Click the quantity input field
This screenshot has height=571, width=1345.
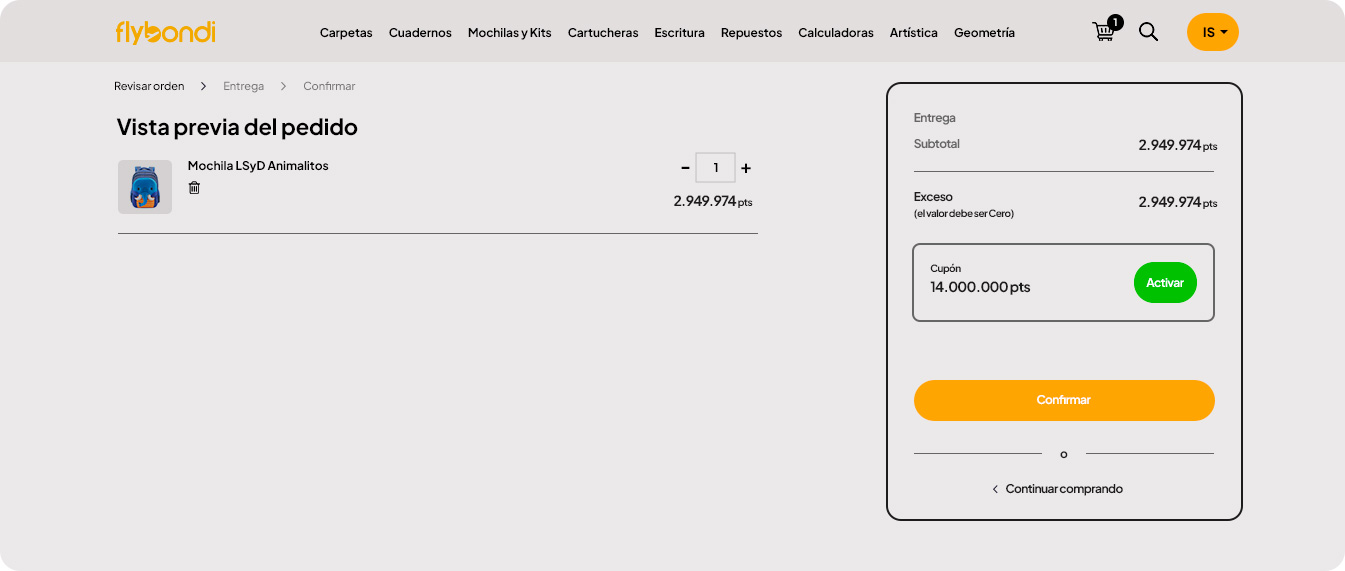click(715, 168)
